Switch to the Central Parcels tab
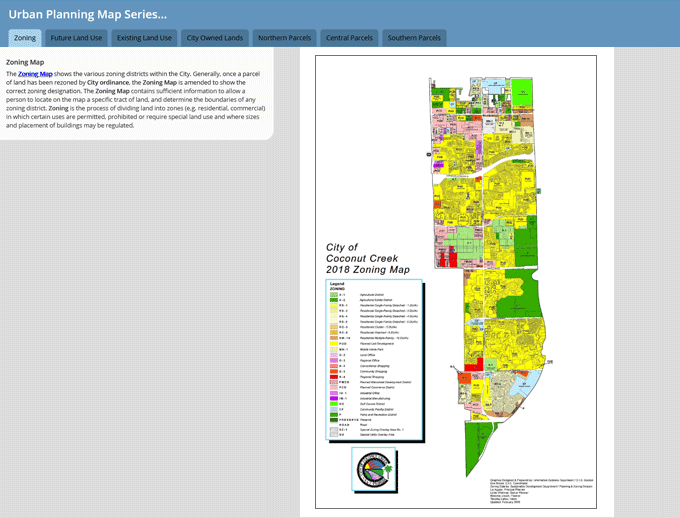The image size is (680, 518). coord(349,38)
